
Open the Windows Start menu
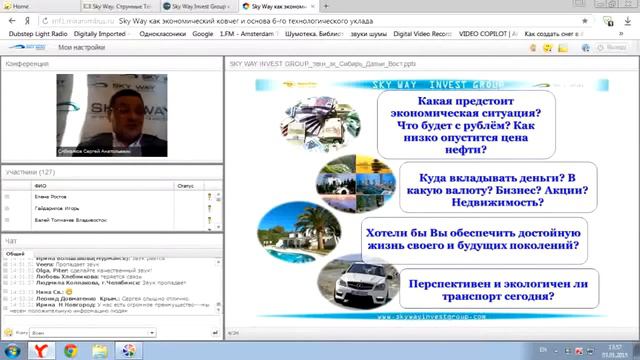(x=12, y=351)
